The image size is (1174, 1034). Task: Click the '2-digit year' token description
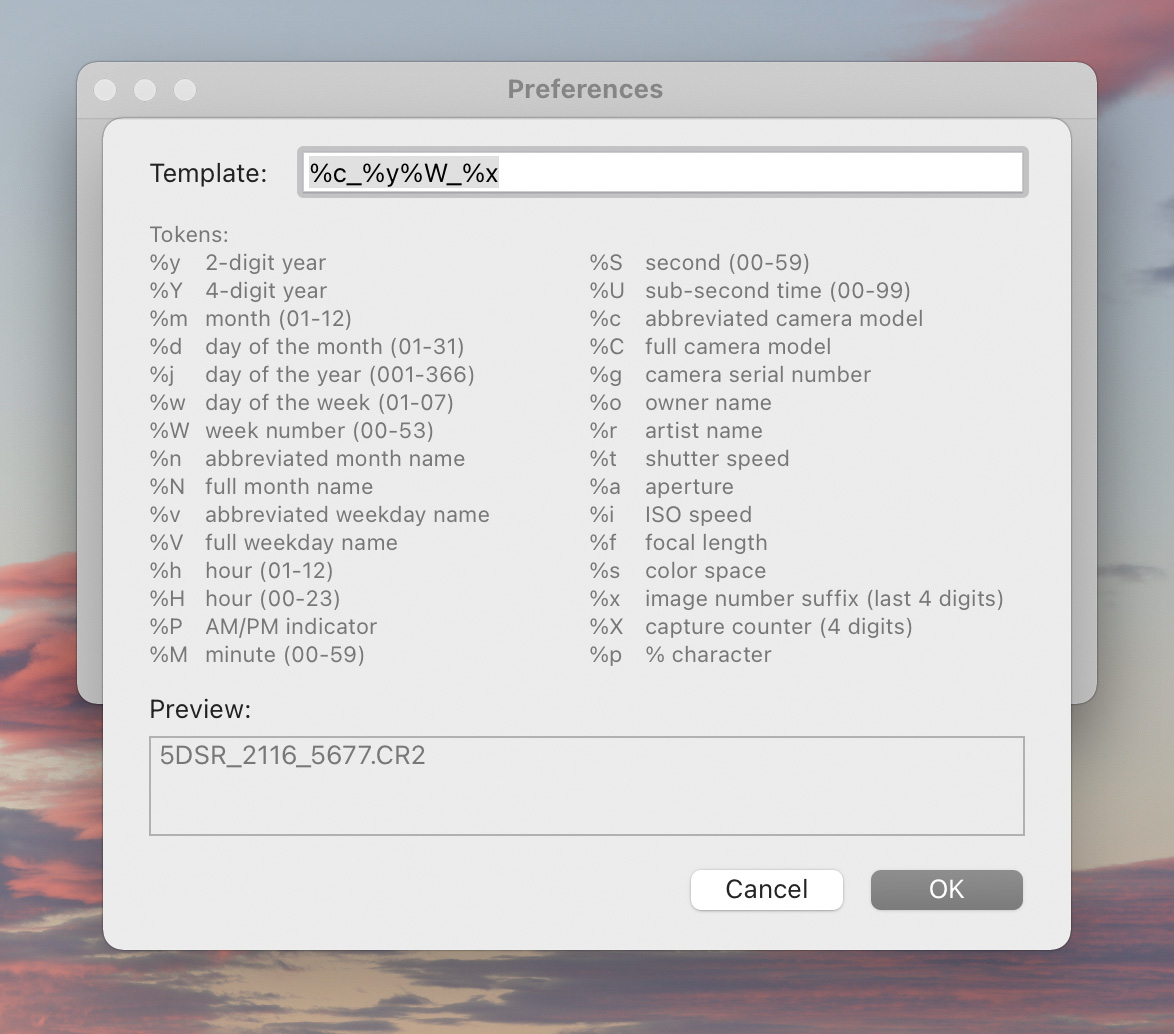[x=266, y=263]
